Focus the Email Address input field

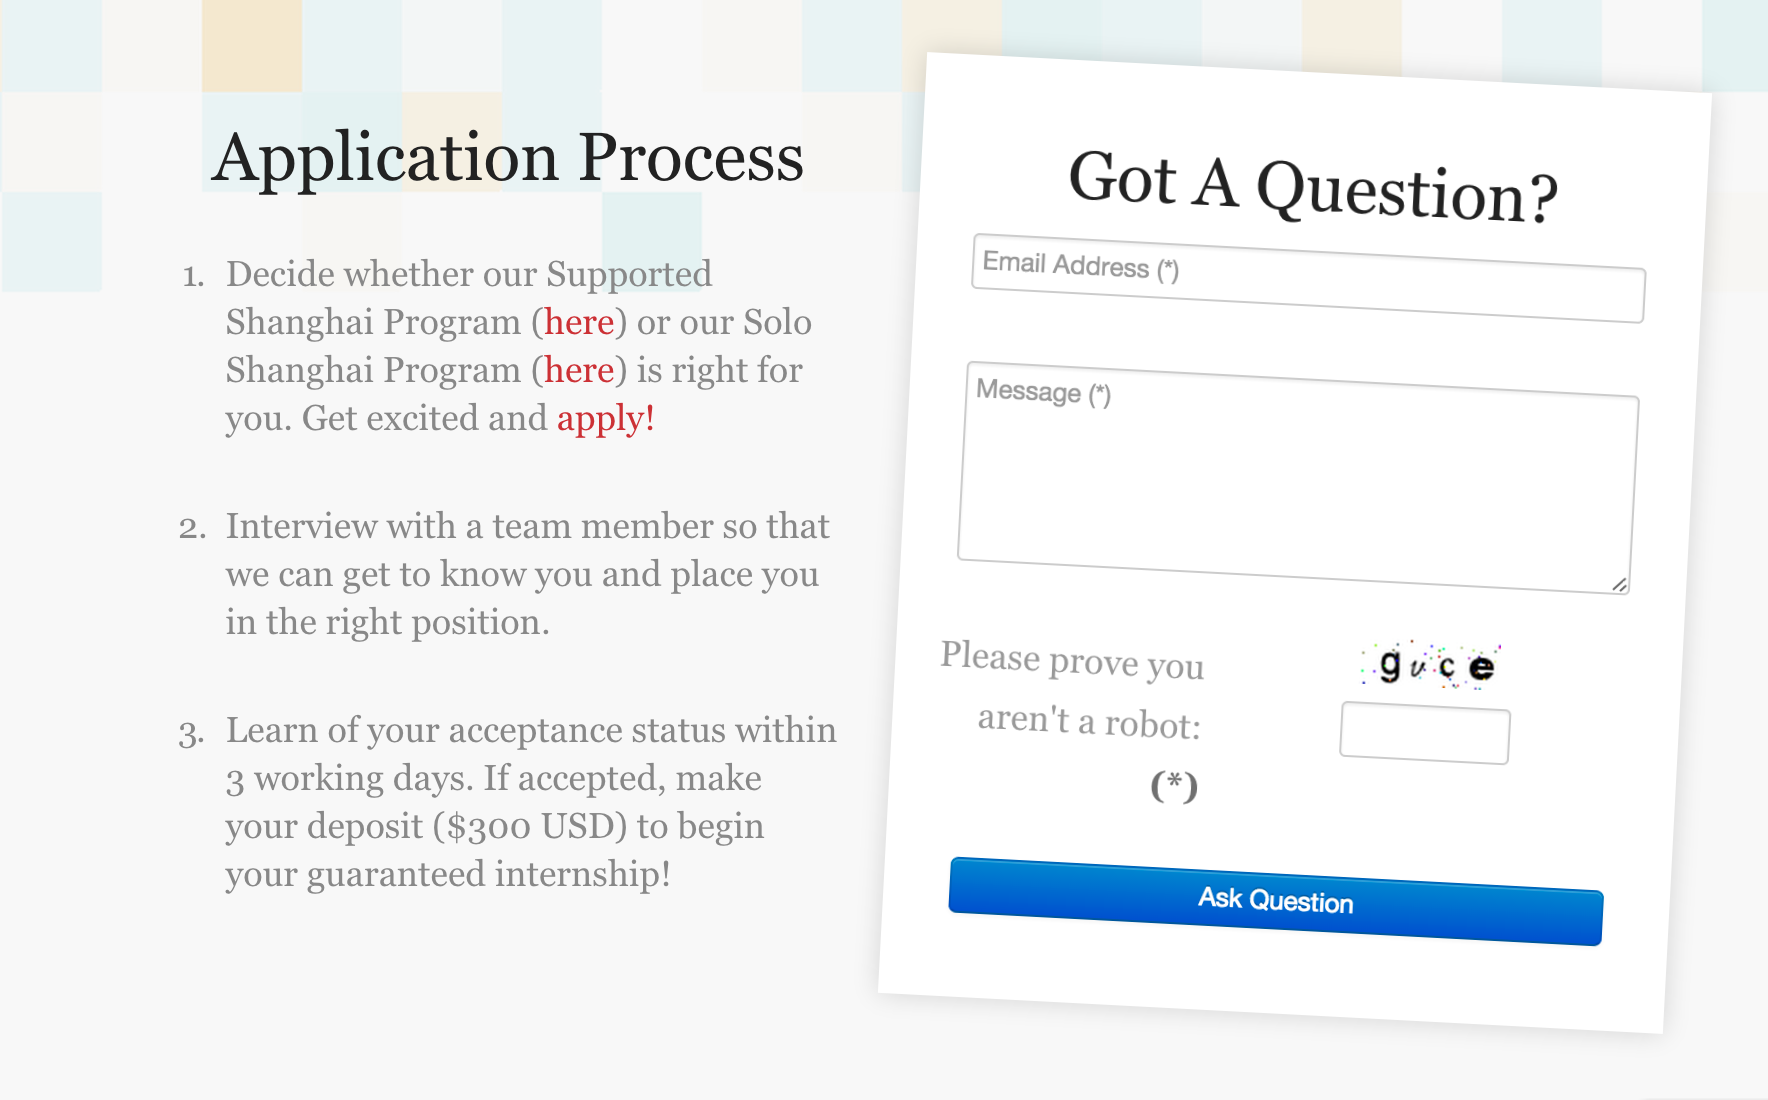pos(1308,279)
